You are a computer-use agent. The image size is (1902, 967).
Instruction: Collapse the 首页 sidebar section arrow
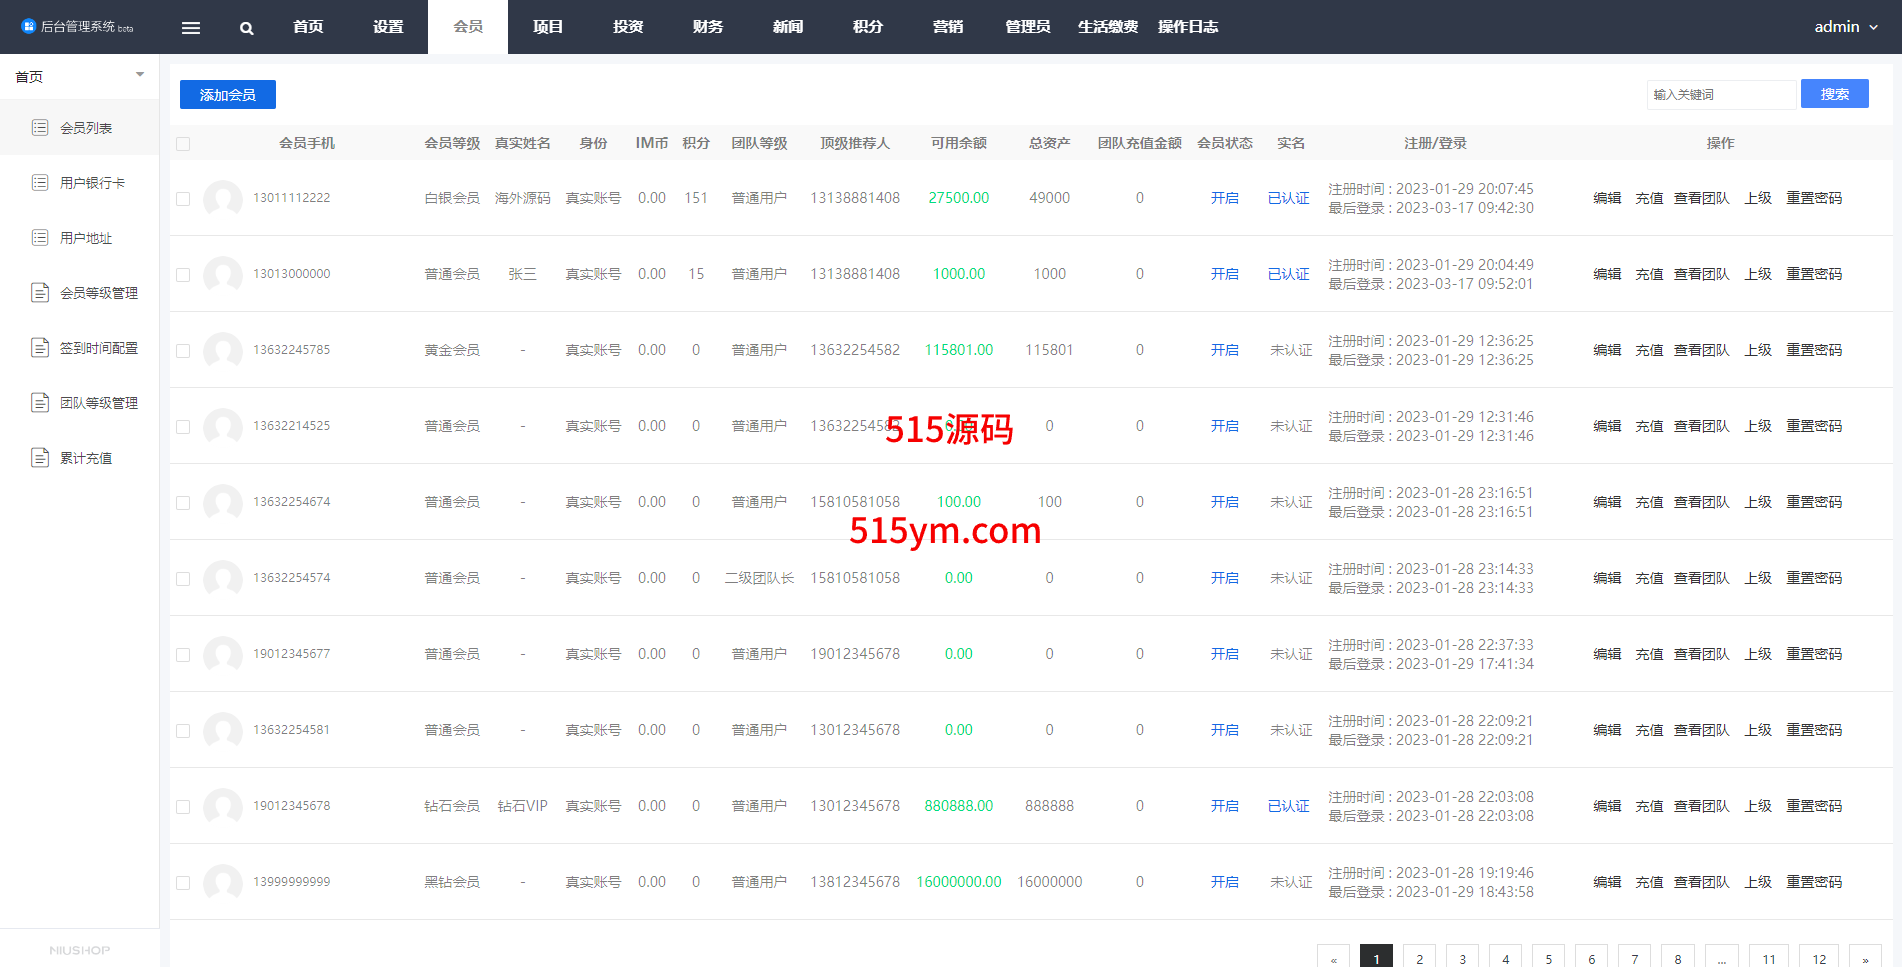click(140, 75)
